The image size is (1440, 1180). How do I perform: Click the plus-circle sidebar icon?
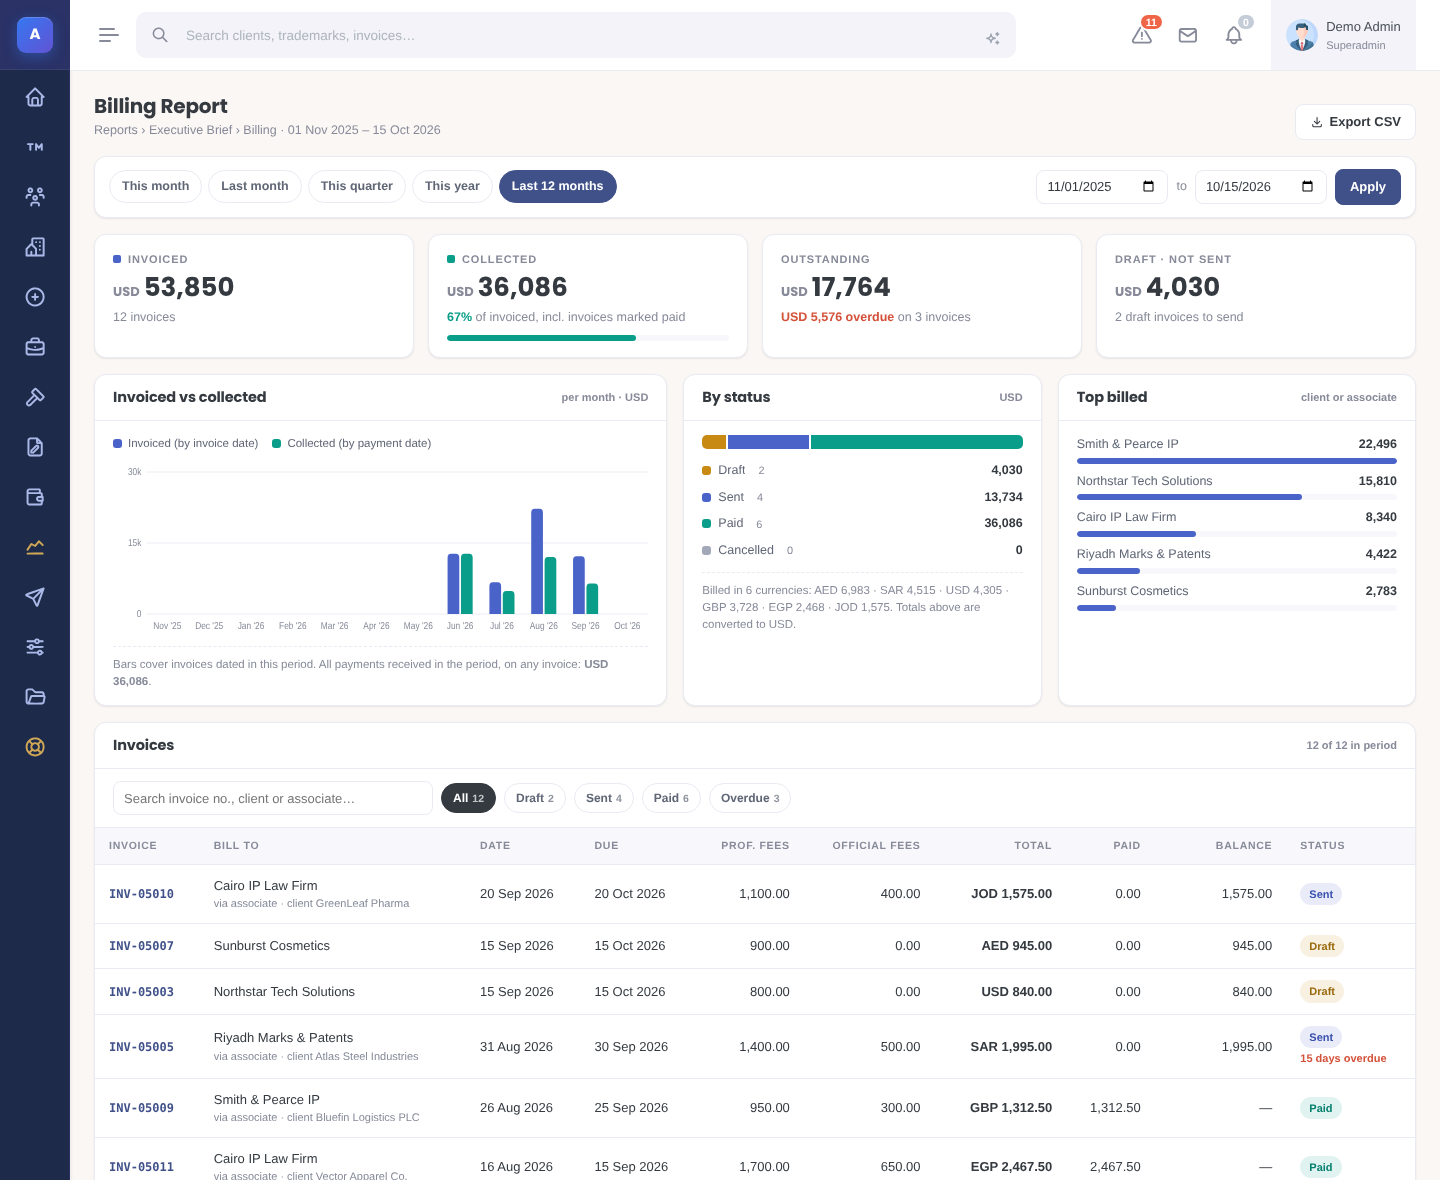(x=35, y=297)
